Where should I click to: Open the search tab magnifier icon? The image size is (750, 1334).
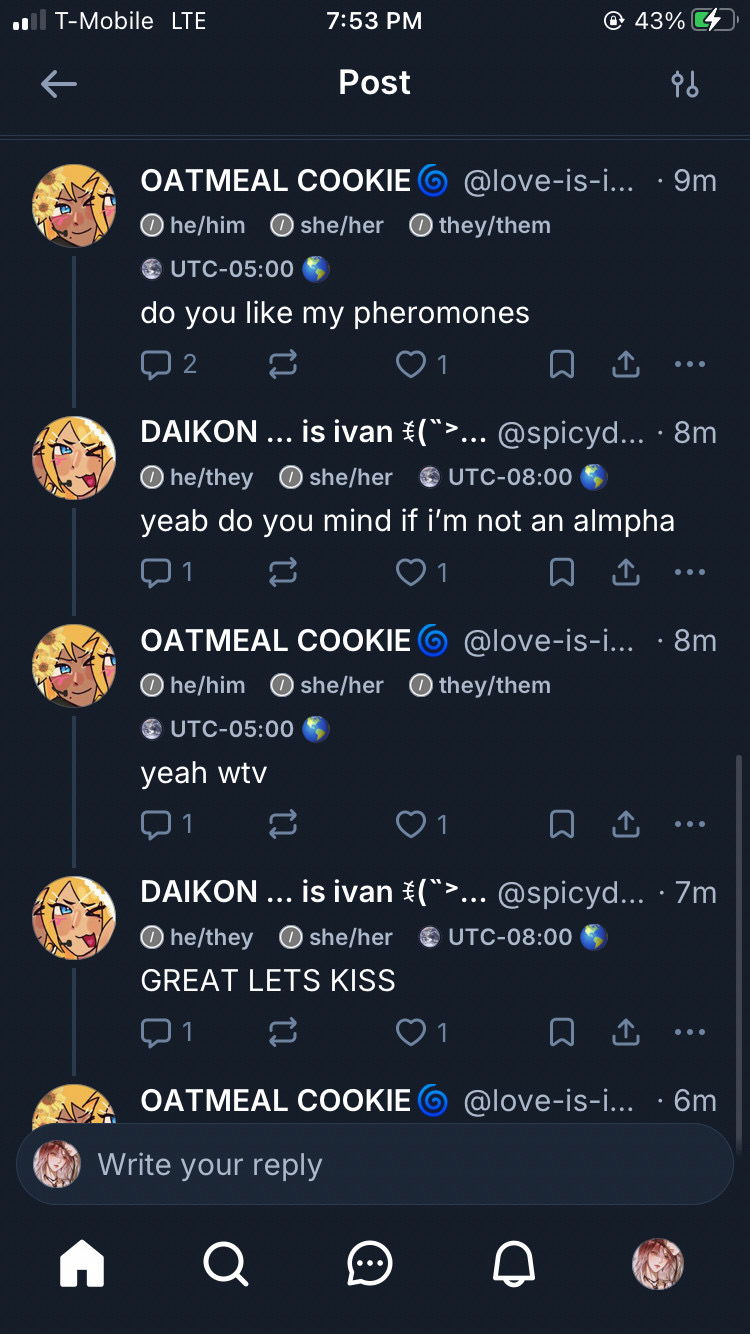[x=226, y=1264]
